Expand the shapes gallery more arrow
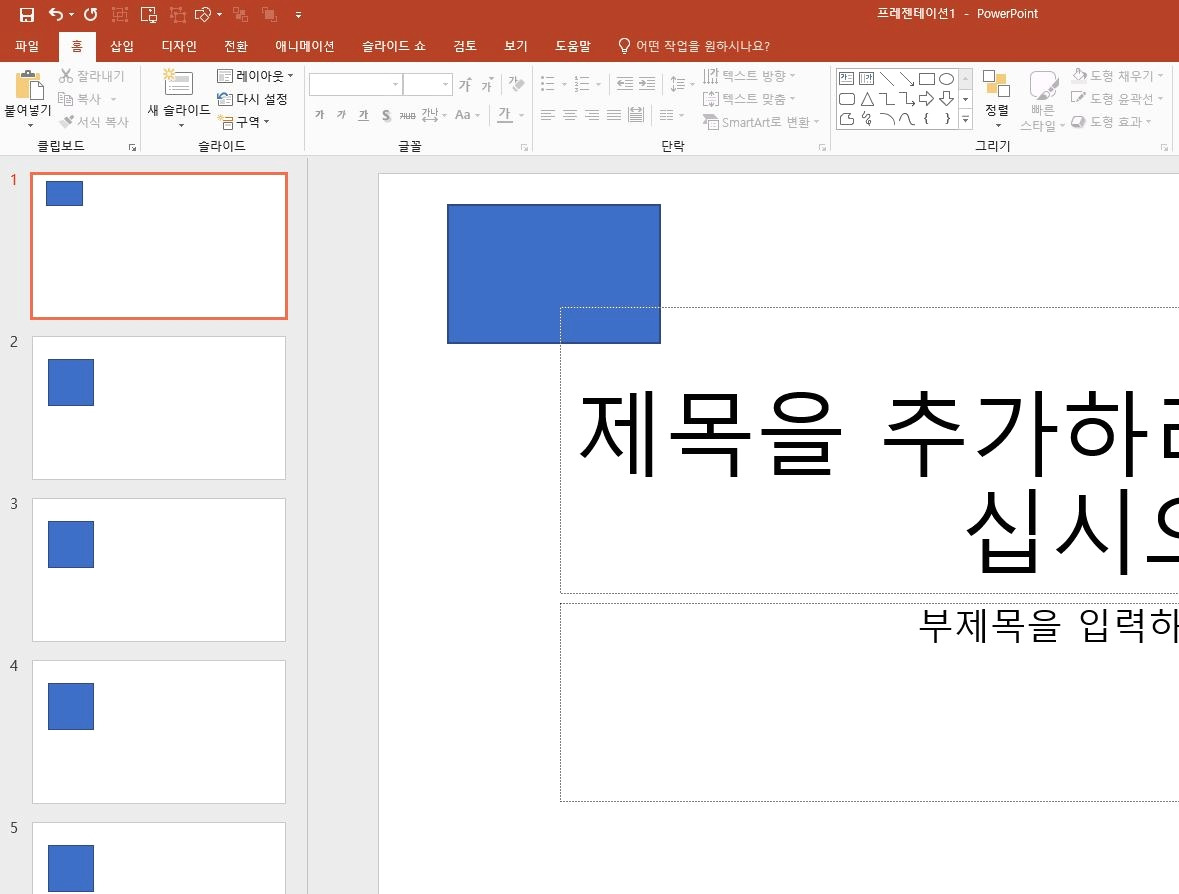 965,119
